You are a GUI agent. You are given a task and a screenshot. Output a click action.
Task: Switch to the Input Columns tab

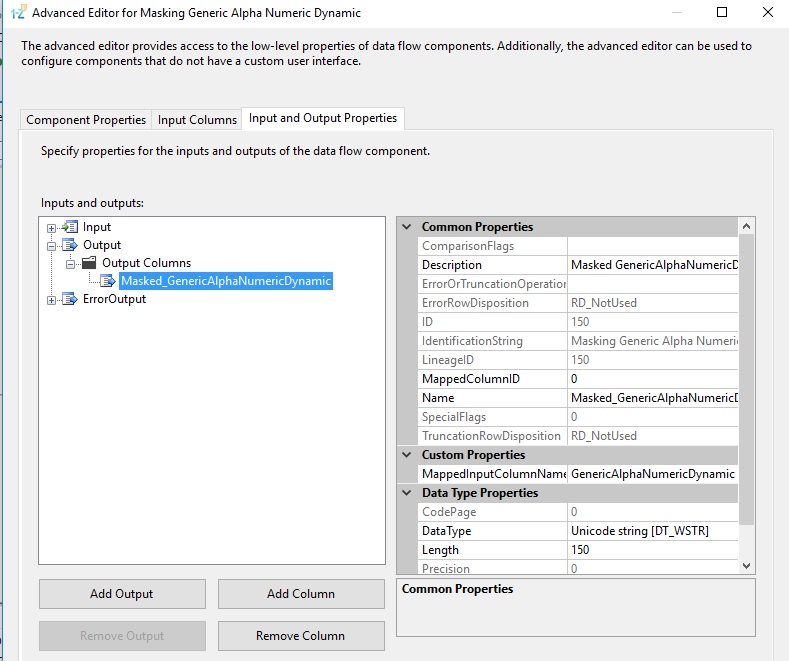pos(197,120)
